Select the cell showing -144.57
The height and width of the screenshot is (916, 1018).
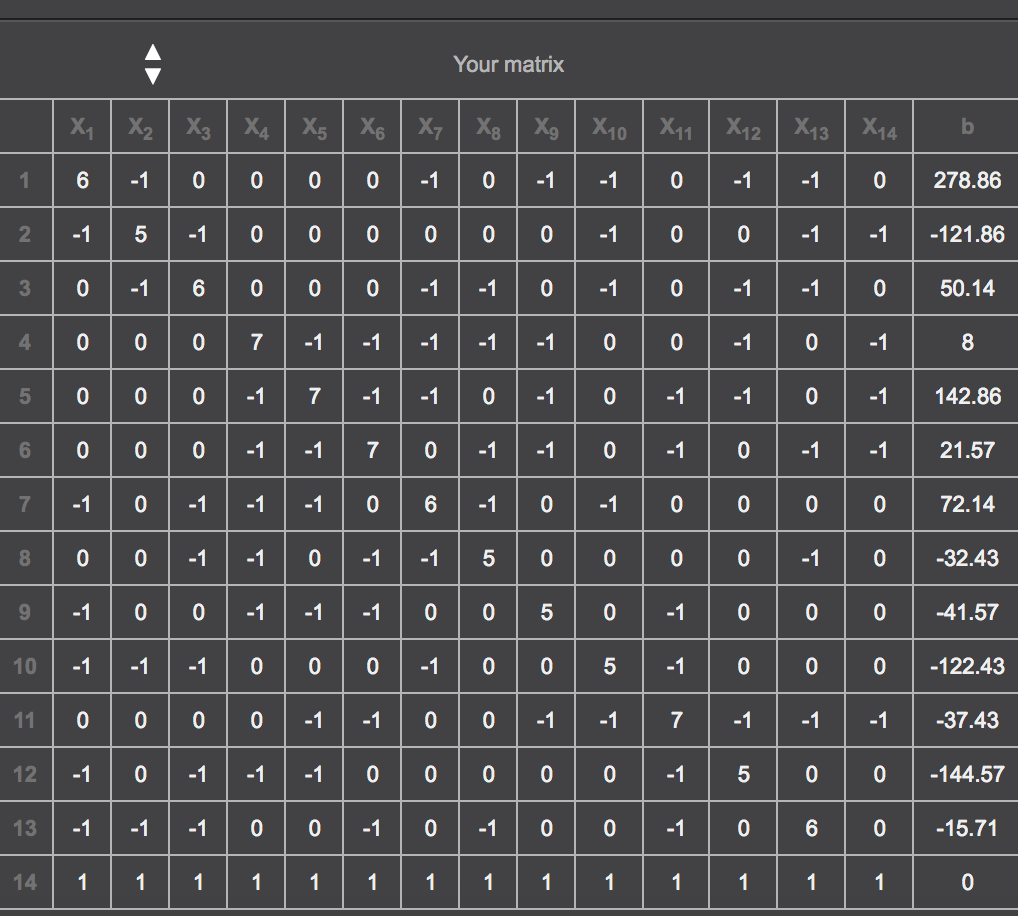point(966,774)
